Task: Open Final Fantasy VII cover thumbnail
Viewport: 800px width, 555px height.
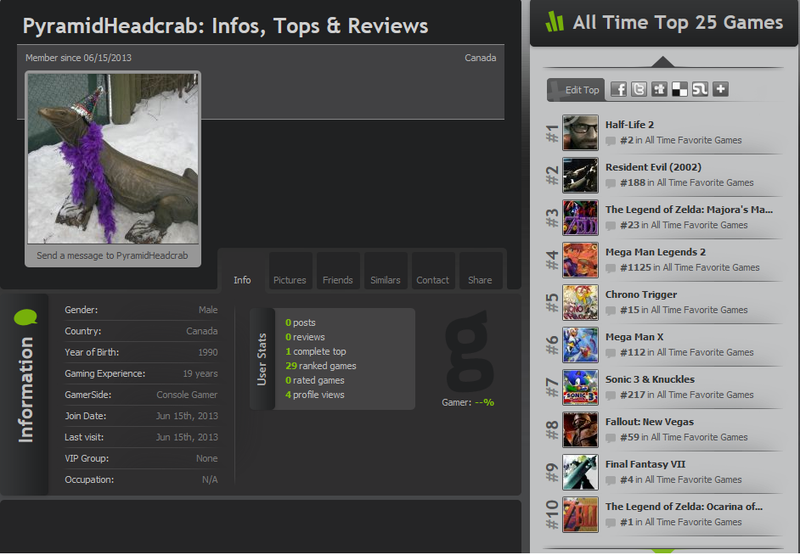Action: [580, 472]
